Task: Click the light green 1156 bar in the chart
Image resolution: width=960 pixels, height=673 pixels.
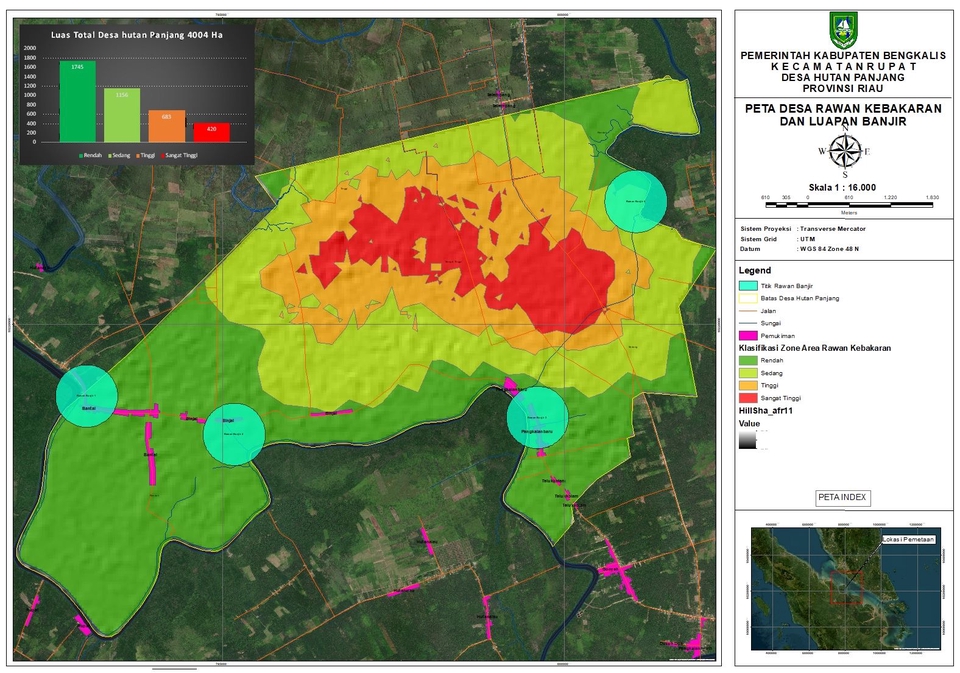Action: (x=122, y=116)
